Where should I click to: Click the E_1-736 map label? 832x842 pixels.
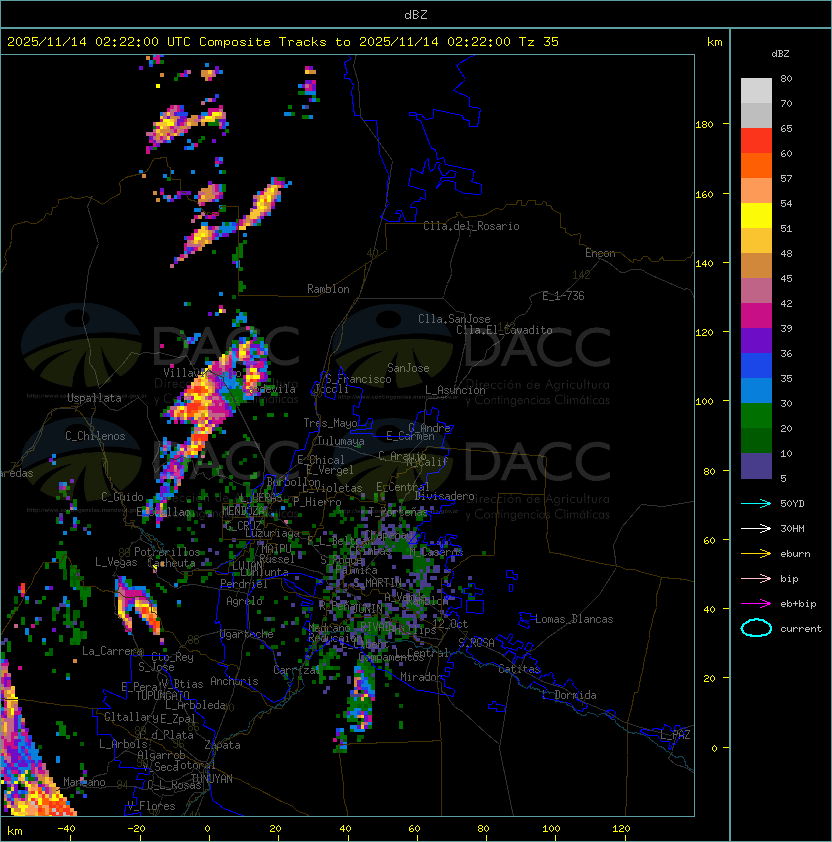(x=563, y=296)
